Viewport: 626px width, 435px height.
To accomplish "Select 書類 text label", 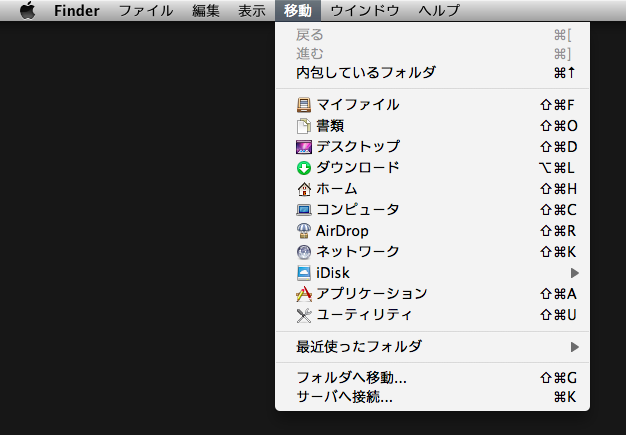I will 330,126.
